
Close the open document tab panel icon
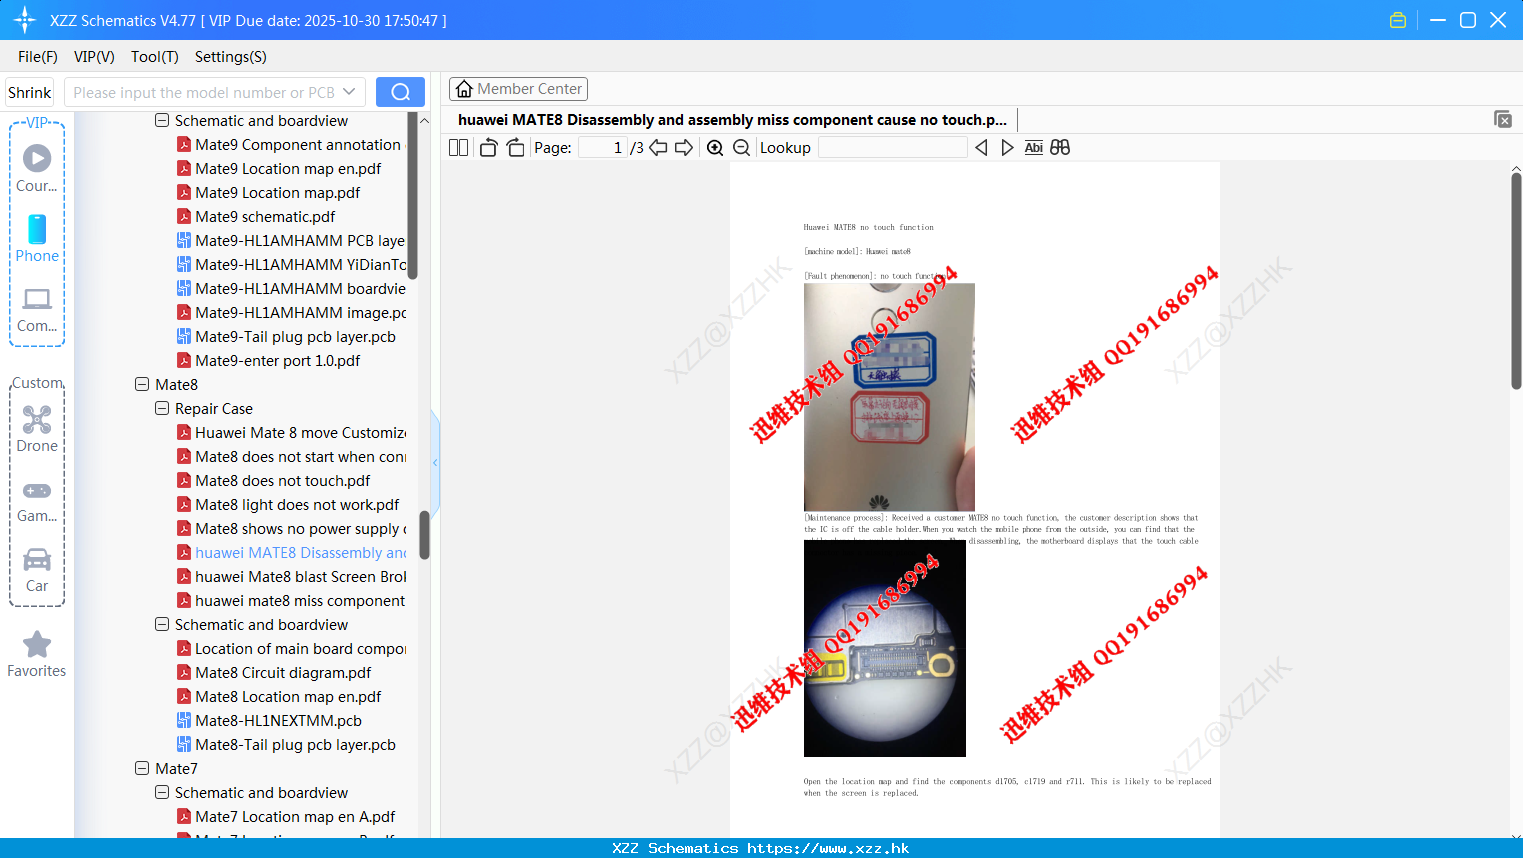1503,119
